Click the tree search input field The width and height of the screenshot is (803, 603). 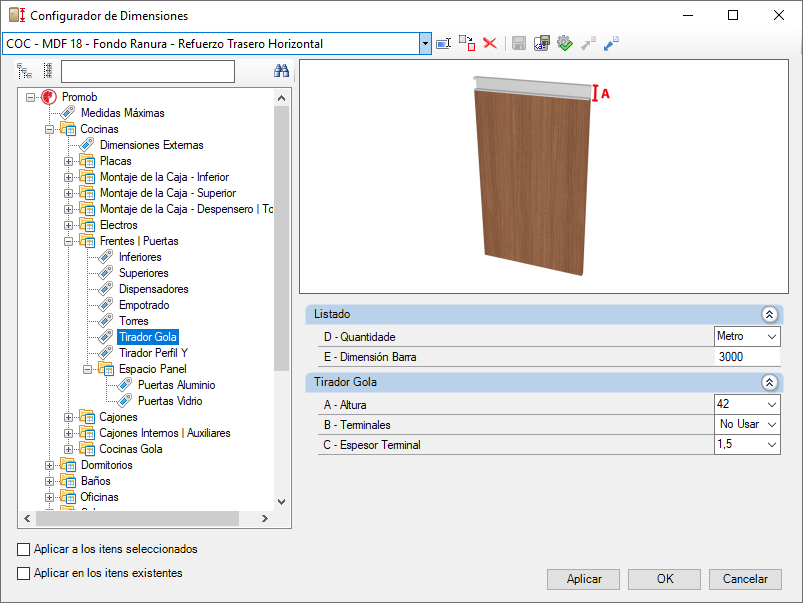(x=148, y=71)
